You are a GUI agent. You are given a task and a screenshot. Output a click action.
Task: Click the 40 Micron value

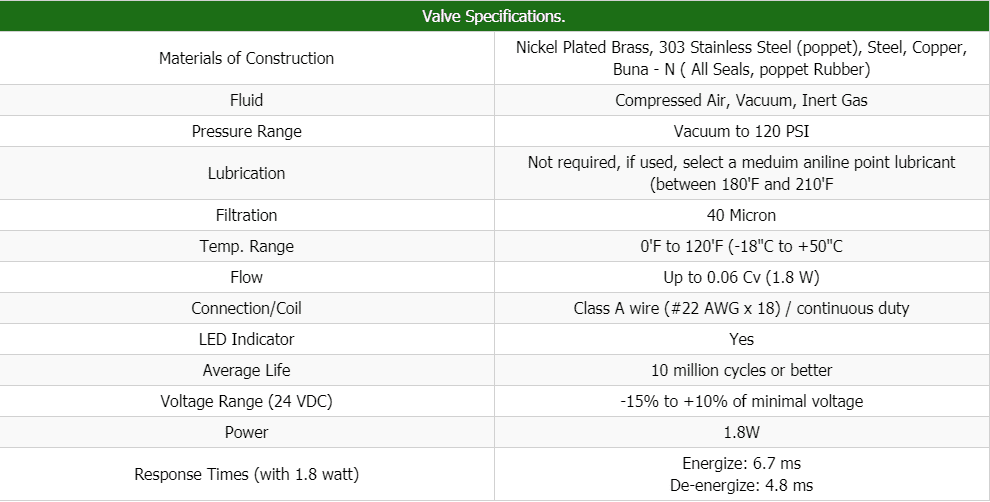[x=741, y=215]
